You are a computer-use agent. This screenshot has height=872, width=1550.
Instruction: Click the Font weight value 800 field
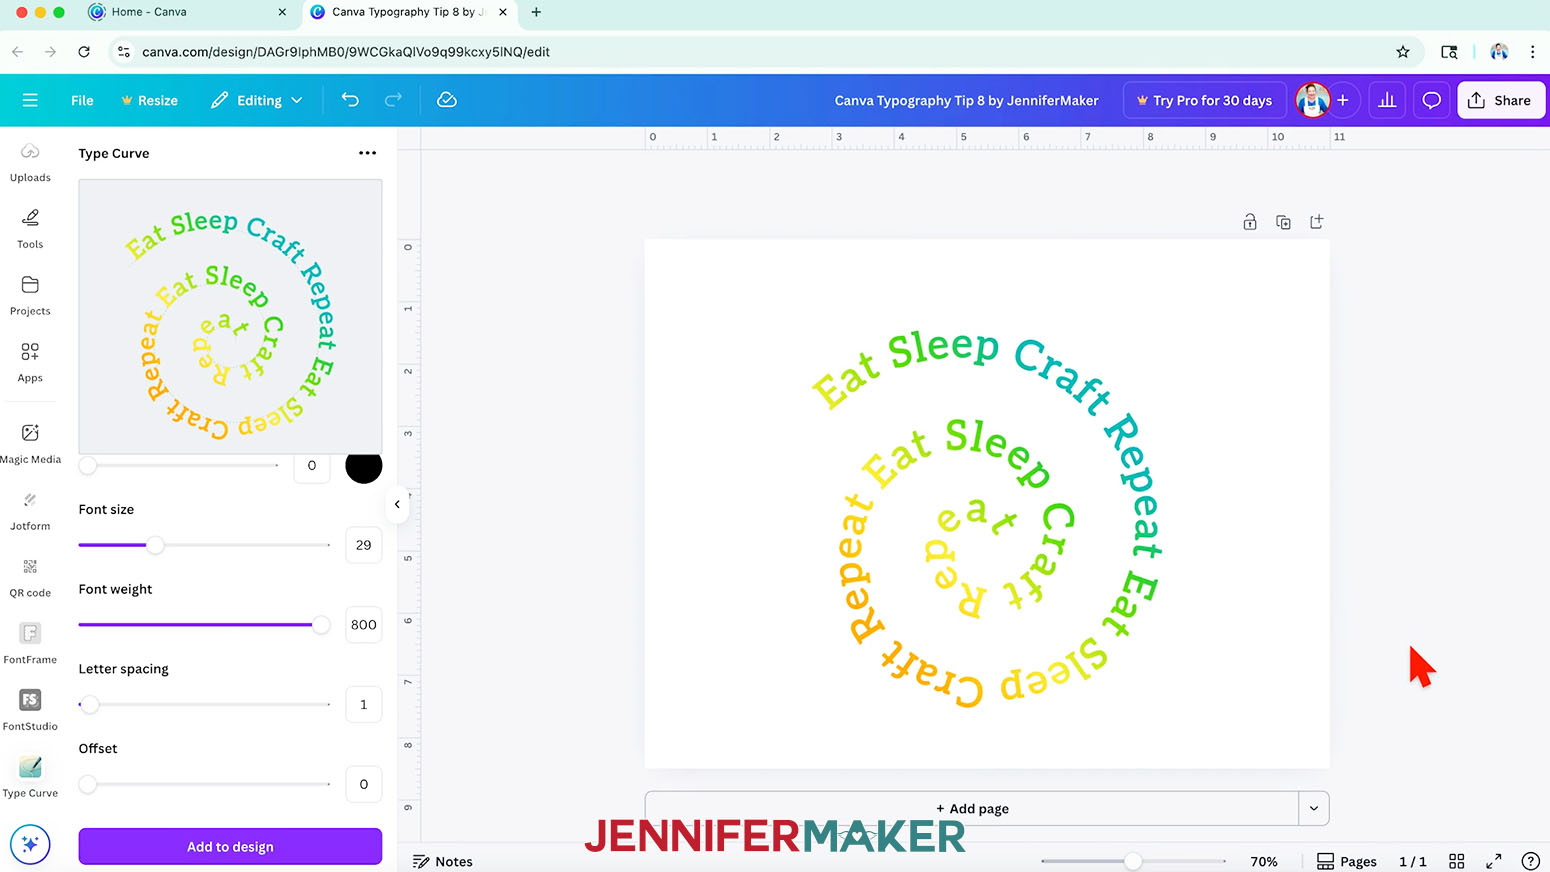click(363, 625)
